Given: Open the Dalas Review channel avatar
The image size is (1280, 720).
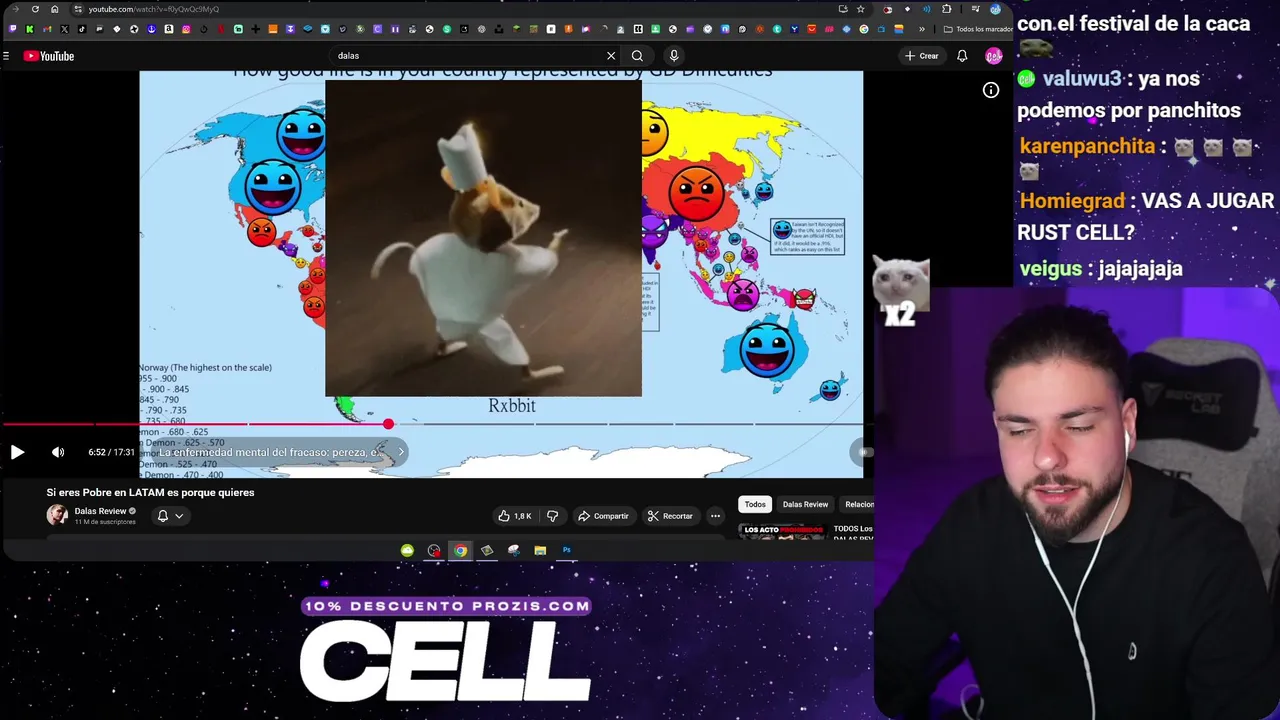Looking at the screenshot, I should tap(57, 515).
